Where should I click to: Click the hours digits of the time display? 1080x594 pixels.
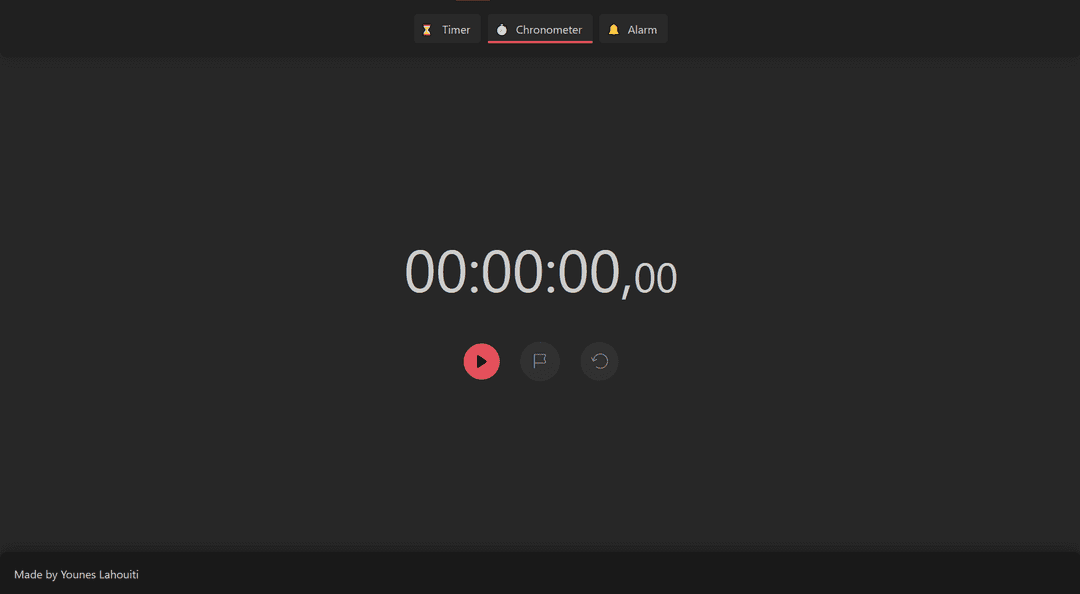tap(435, 272)
